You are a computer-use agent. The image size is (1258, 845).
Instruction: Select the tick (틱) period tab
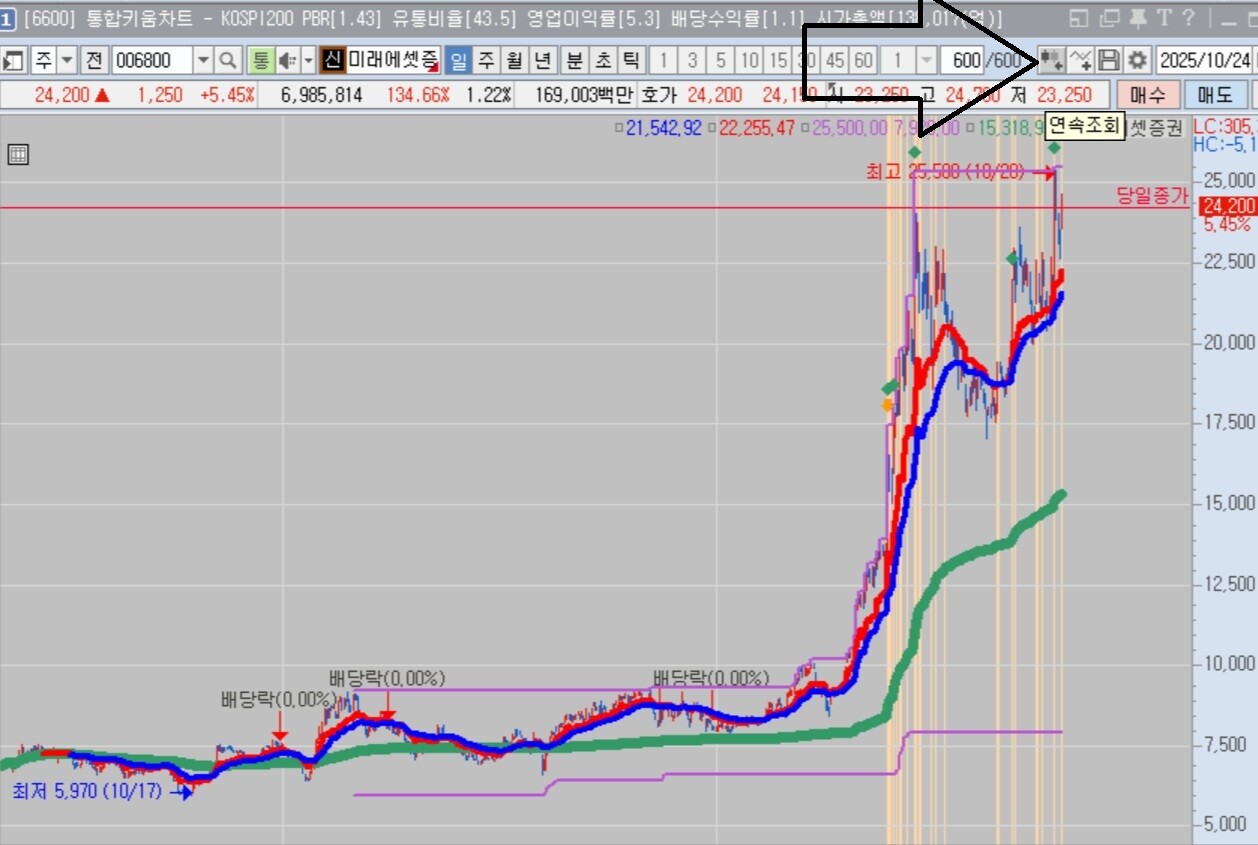click(630, 61)
